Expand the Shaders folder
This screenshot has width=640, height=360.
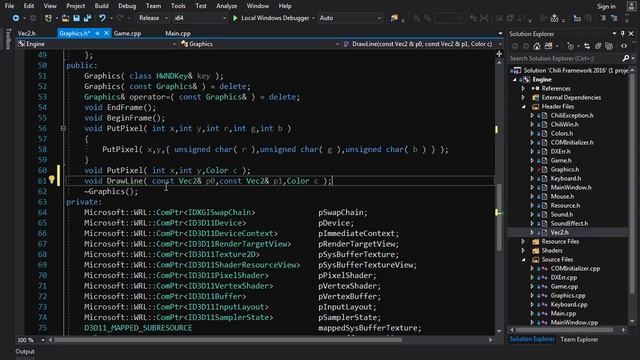523,251
